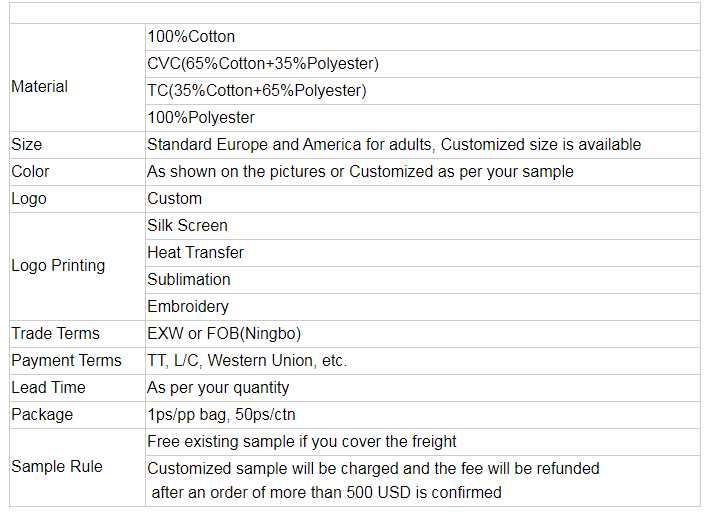Image resolution: width=711 pixels, height=520 pixels.
Task: Select the Color row label
Action: pyautogui.click(x=30, y=172)
